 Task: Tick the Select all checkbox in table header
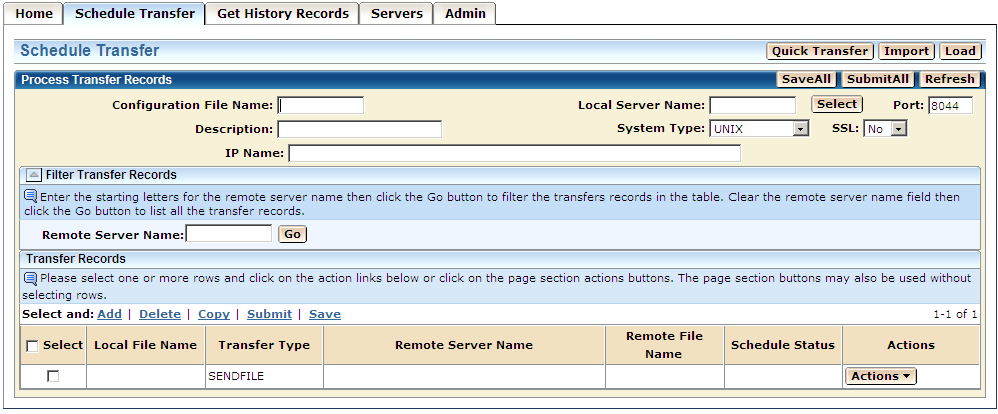coord(32,346)
